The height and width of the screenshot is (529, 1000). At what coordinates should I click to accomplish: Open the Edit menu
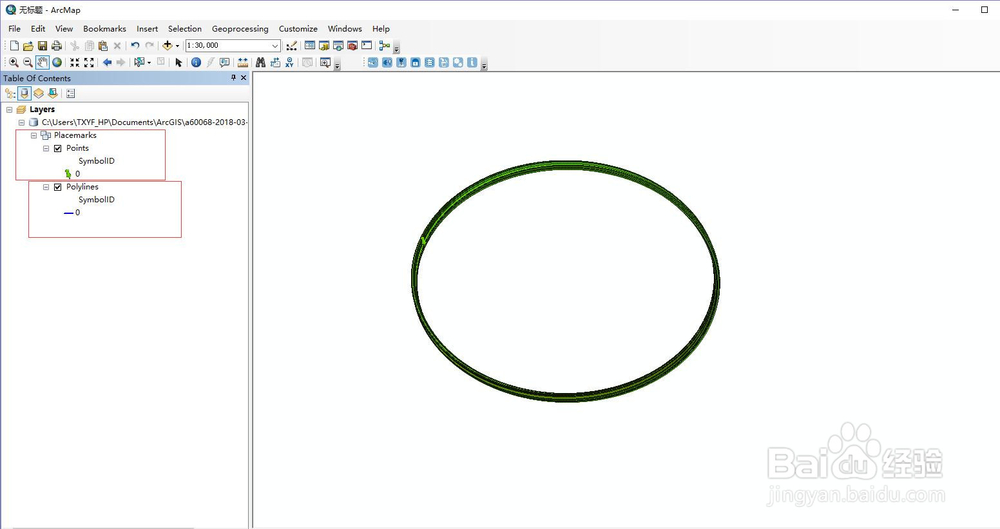(x=38, y=29)
